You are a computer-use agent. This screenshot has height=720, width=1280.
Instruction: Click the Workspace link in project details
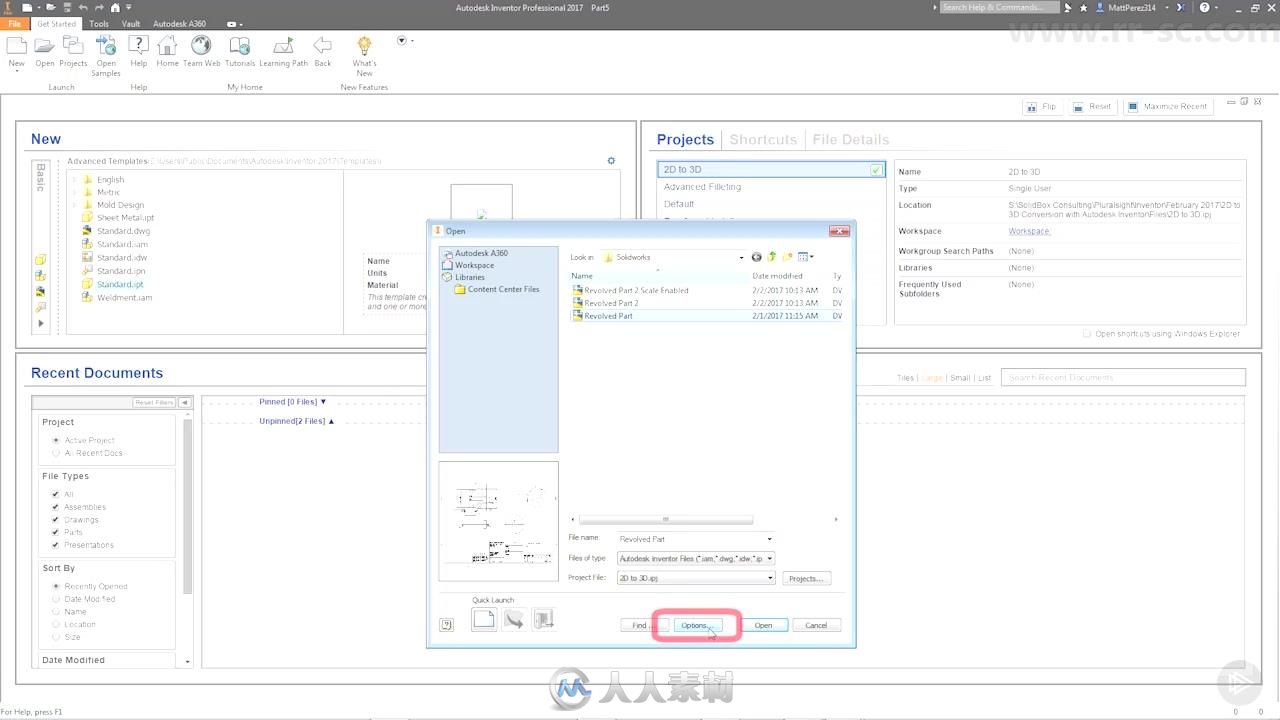pyautogui.click(x=1029, y=231)
